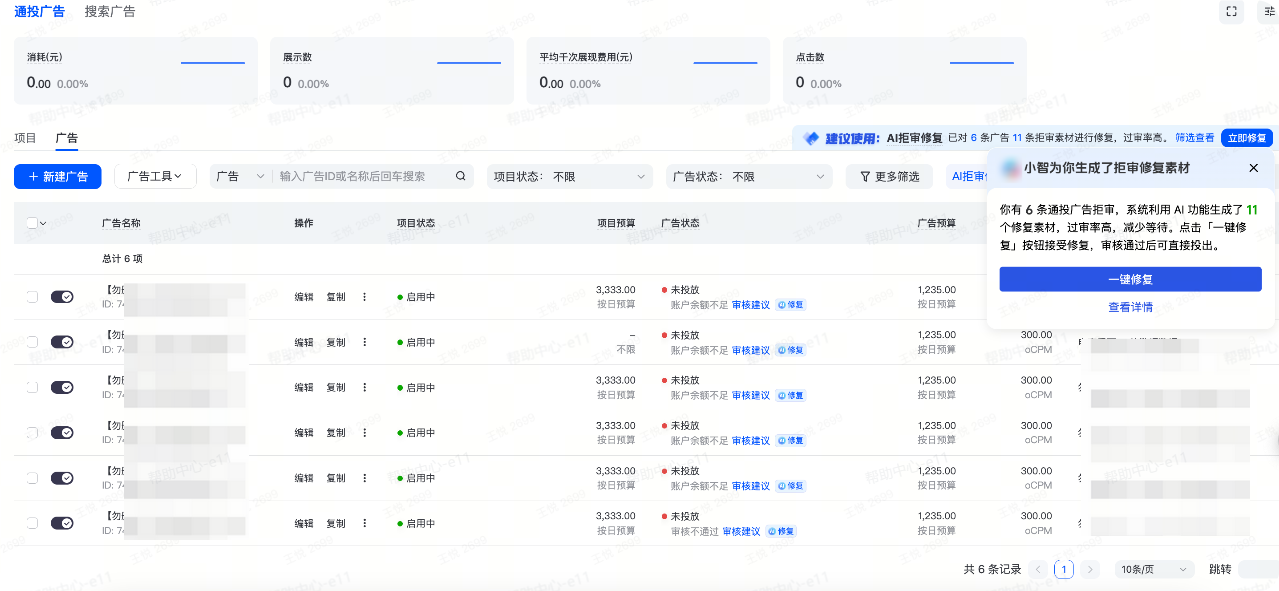Open the 查看详情 link
The height and width of the screenshot is (591, 1279).
coord(1131,307)
